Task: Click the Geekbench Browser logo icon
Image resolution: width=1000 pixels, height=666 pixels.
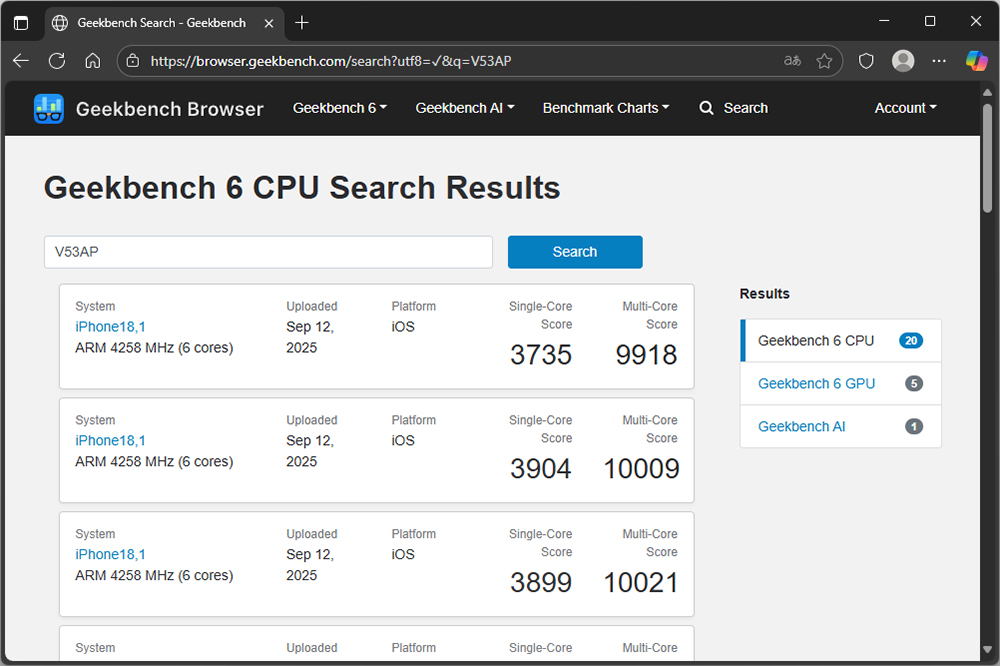Action: 48,108
